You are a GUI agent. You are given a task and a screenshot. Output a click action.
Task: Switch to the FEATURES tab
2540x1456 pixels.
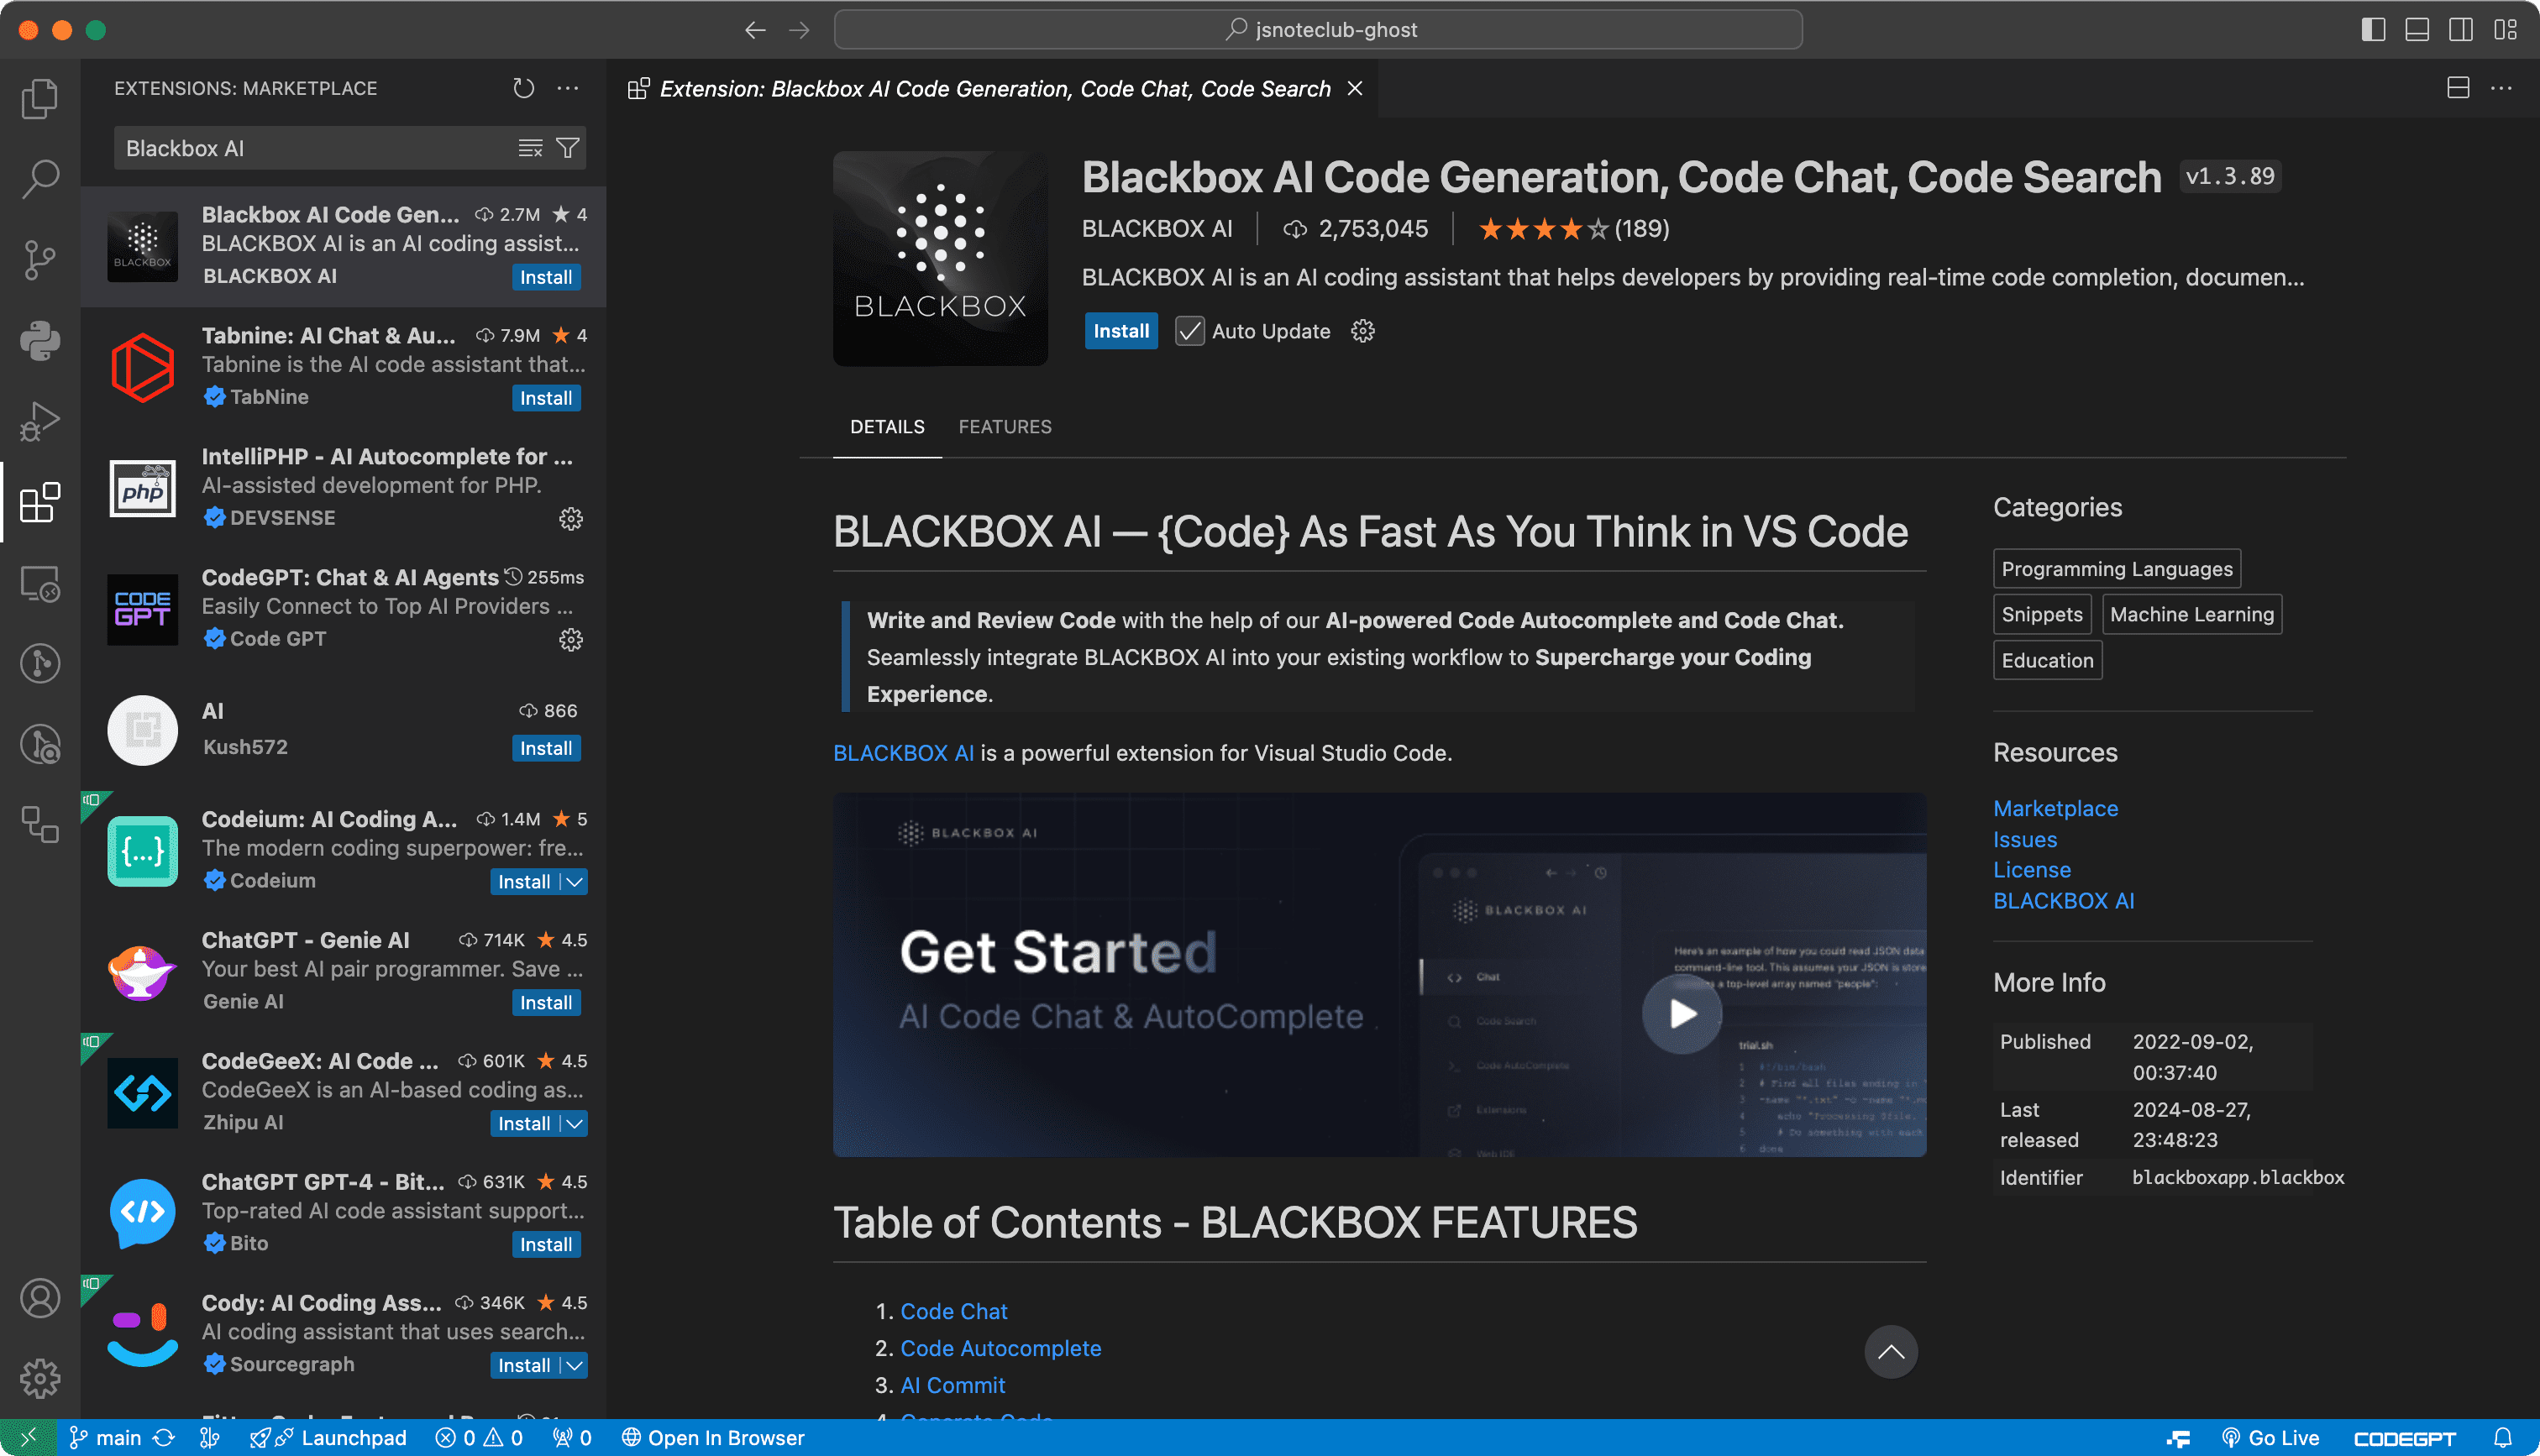coord(1005,426)
